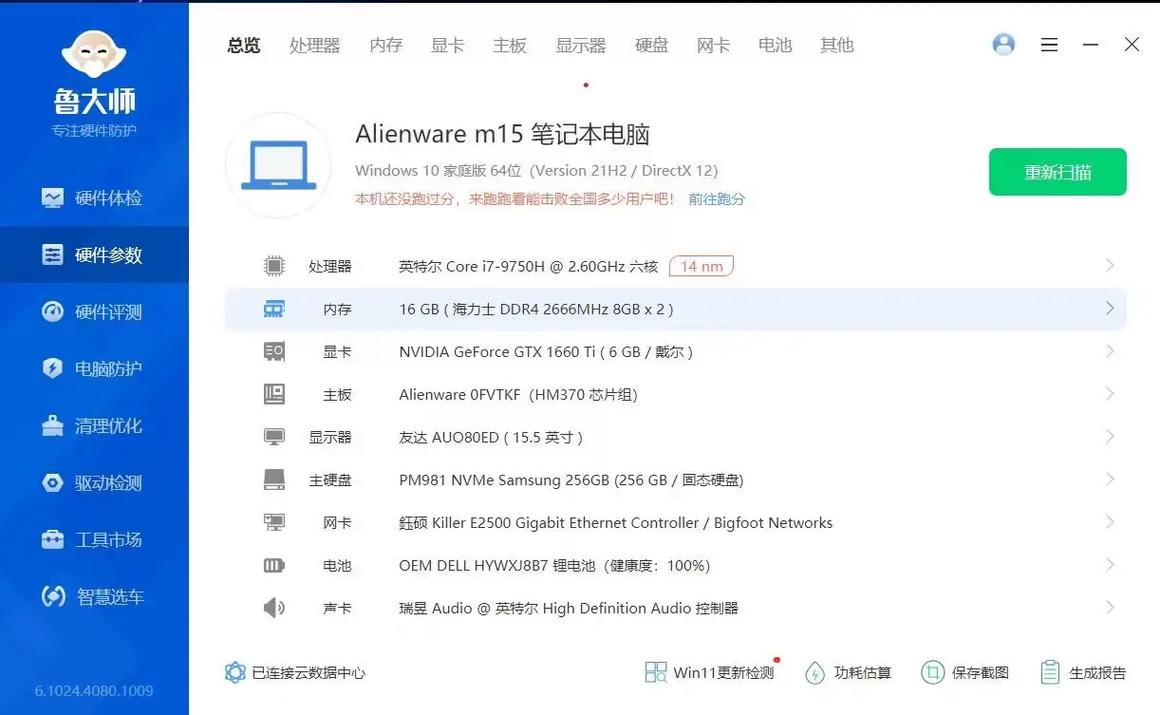1160x715 pixels.
Task: Click the 处理器 CPU chip icon
Action: (x=274, y=266)
